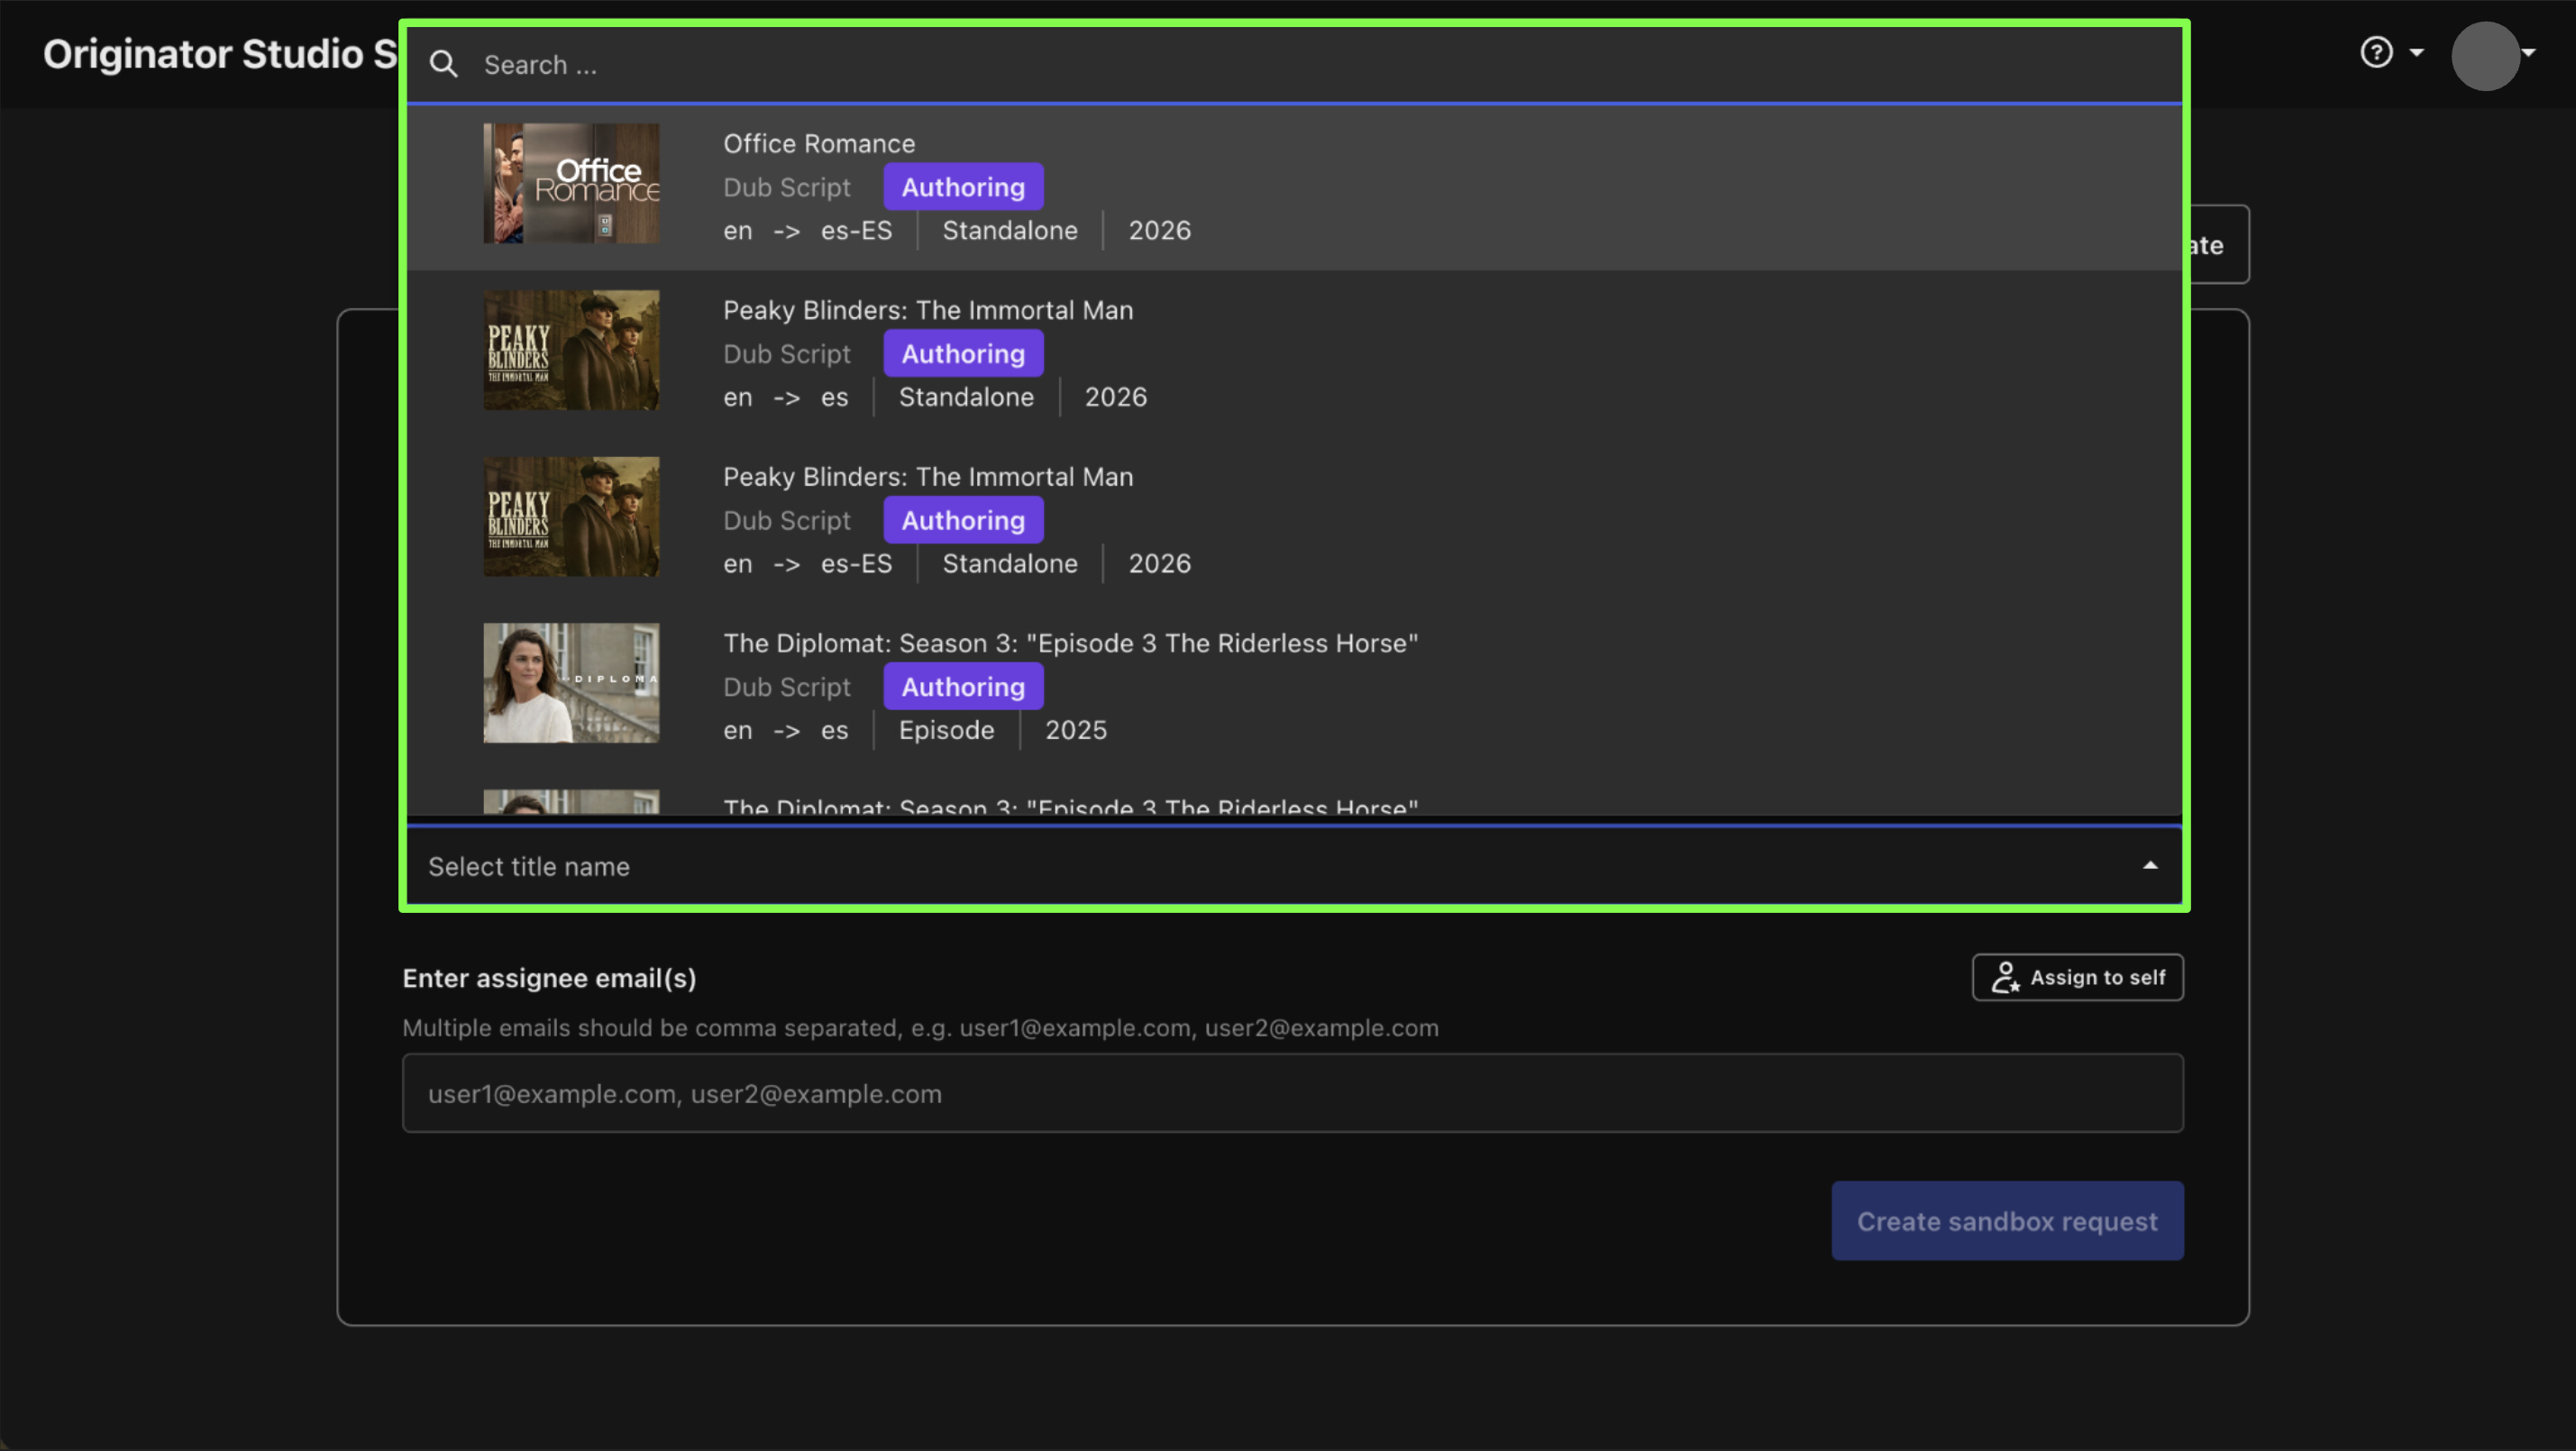
Task: Open the user avatar account menu
Action: coord(2485,56)
